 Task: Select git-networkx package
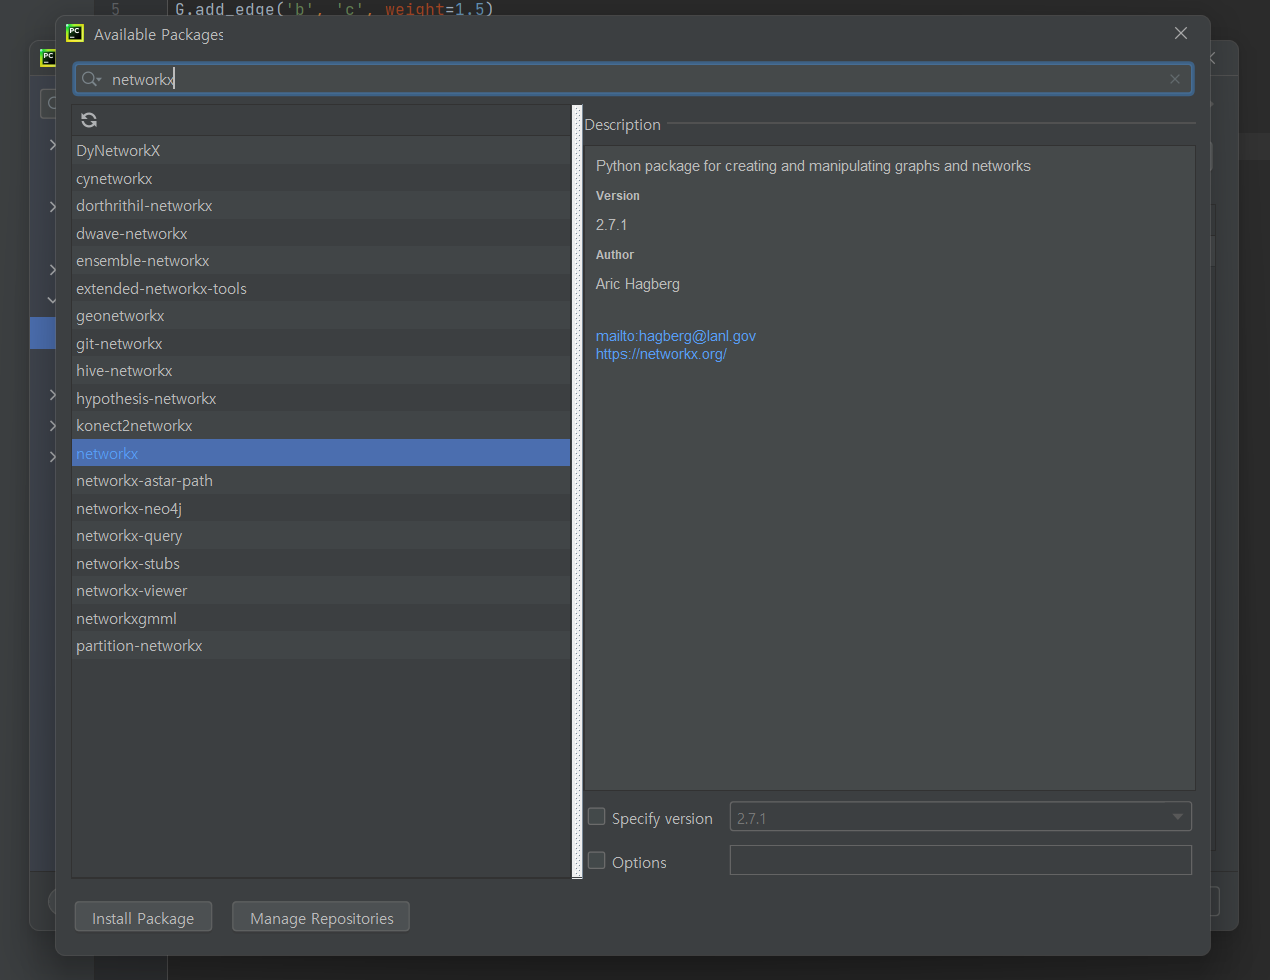point(321,343)
